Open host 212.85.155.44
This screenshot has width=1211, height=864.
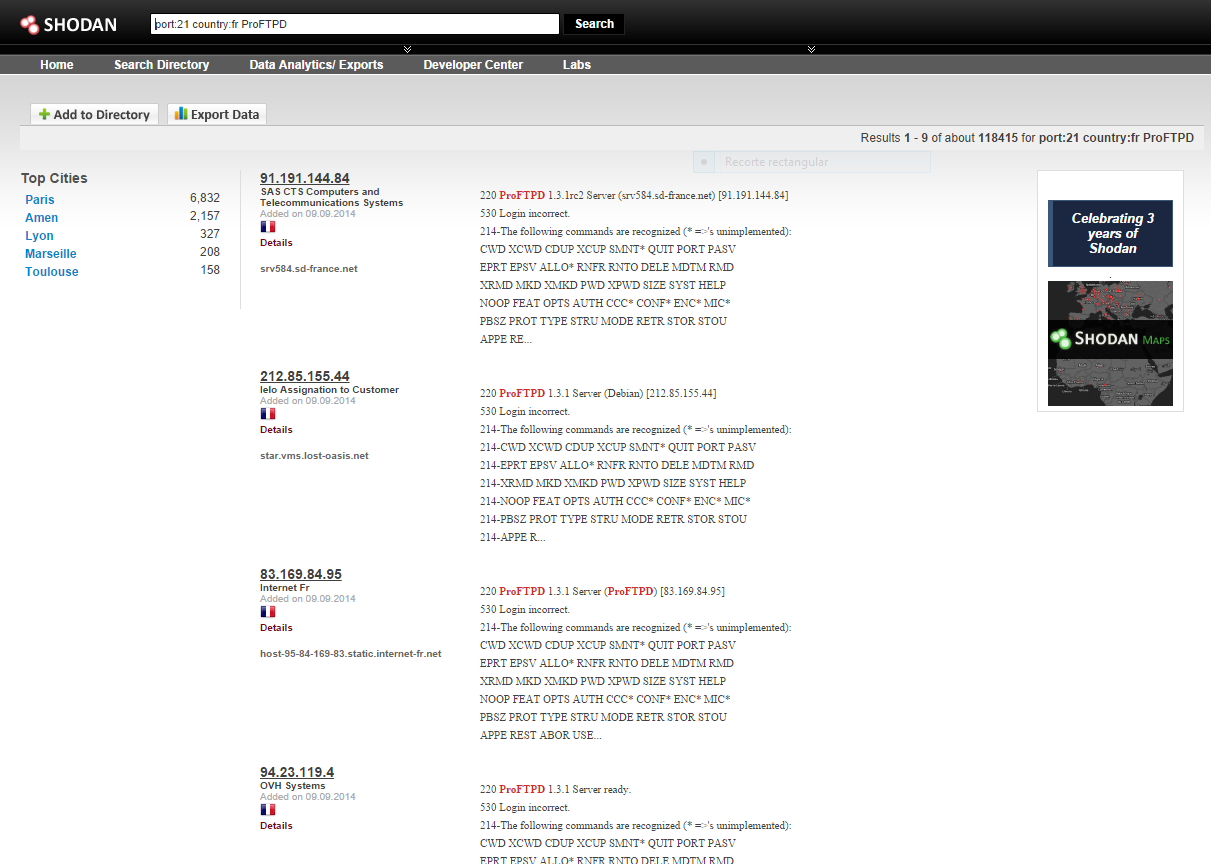pos(305,376)
